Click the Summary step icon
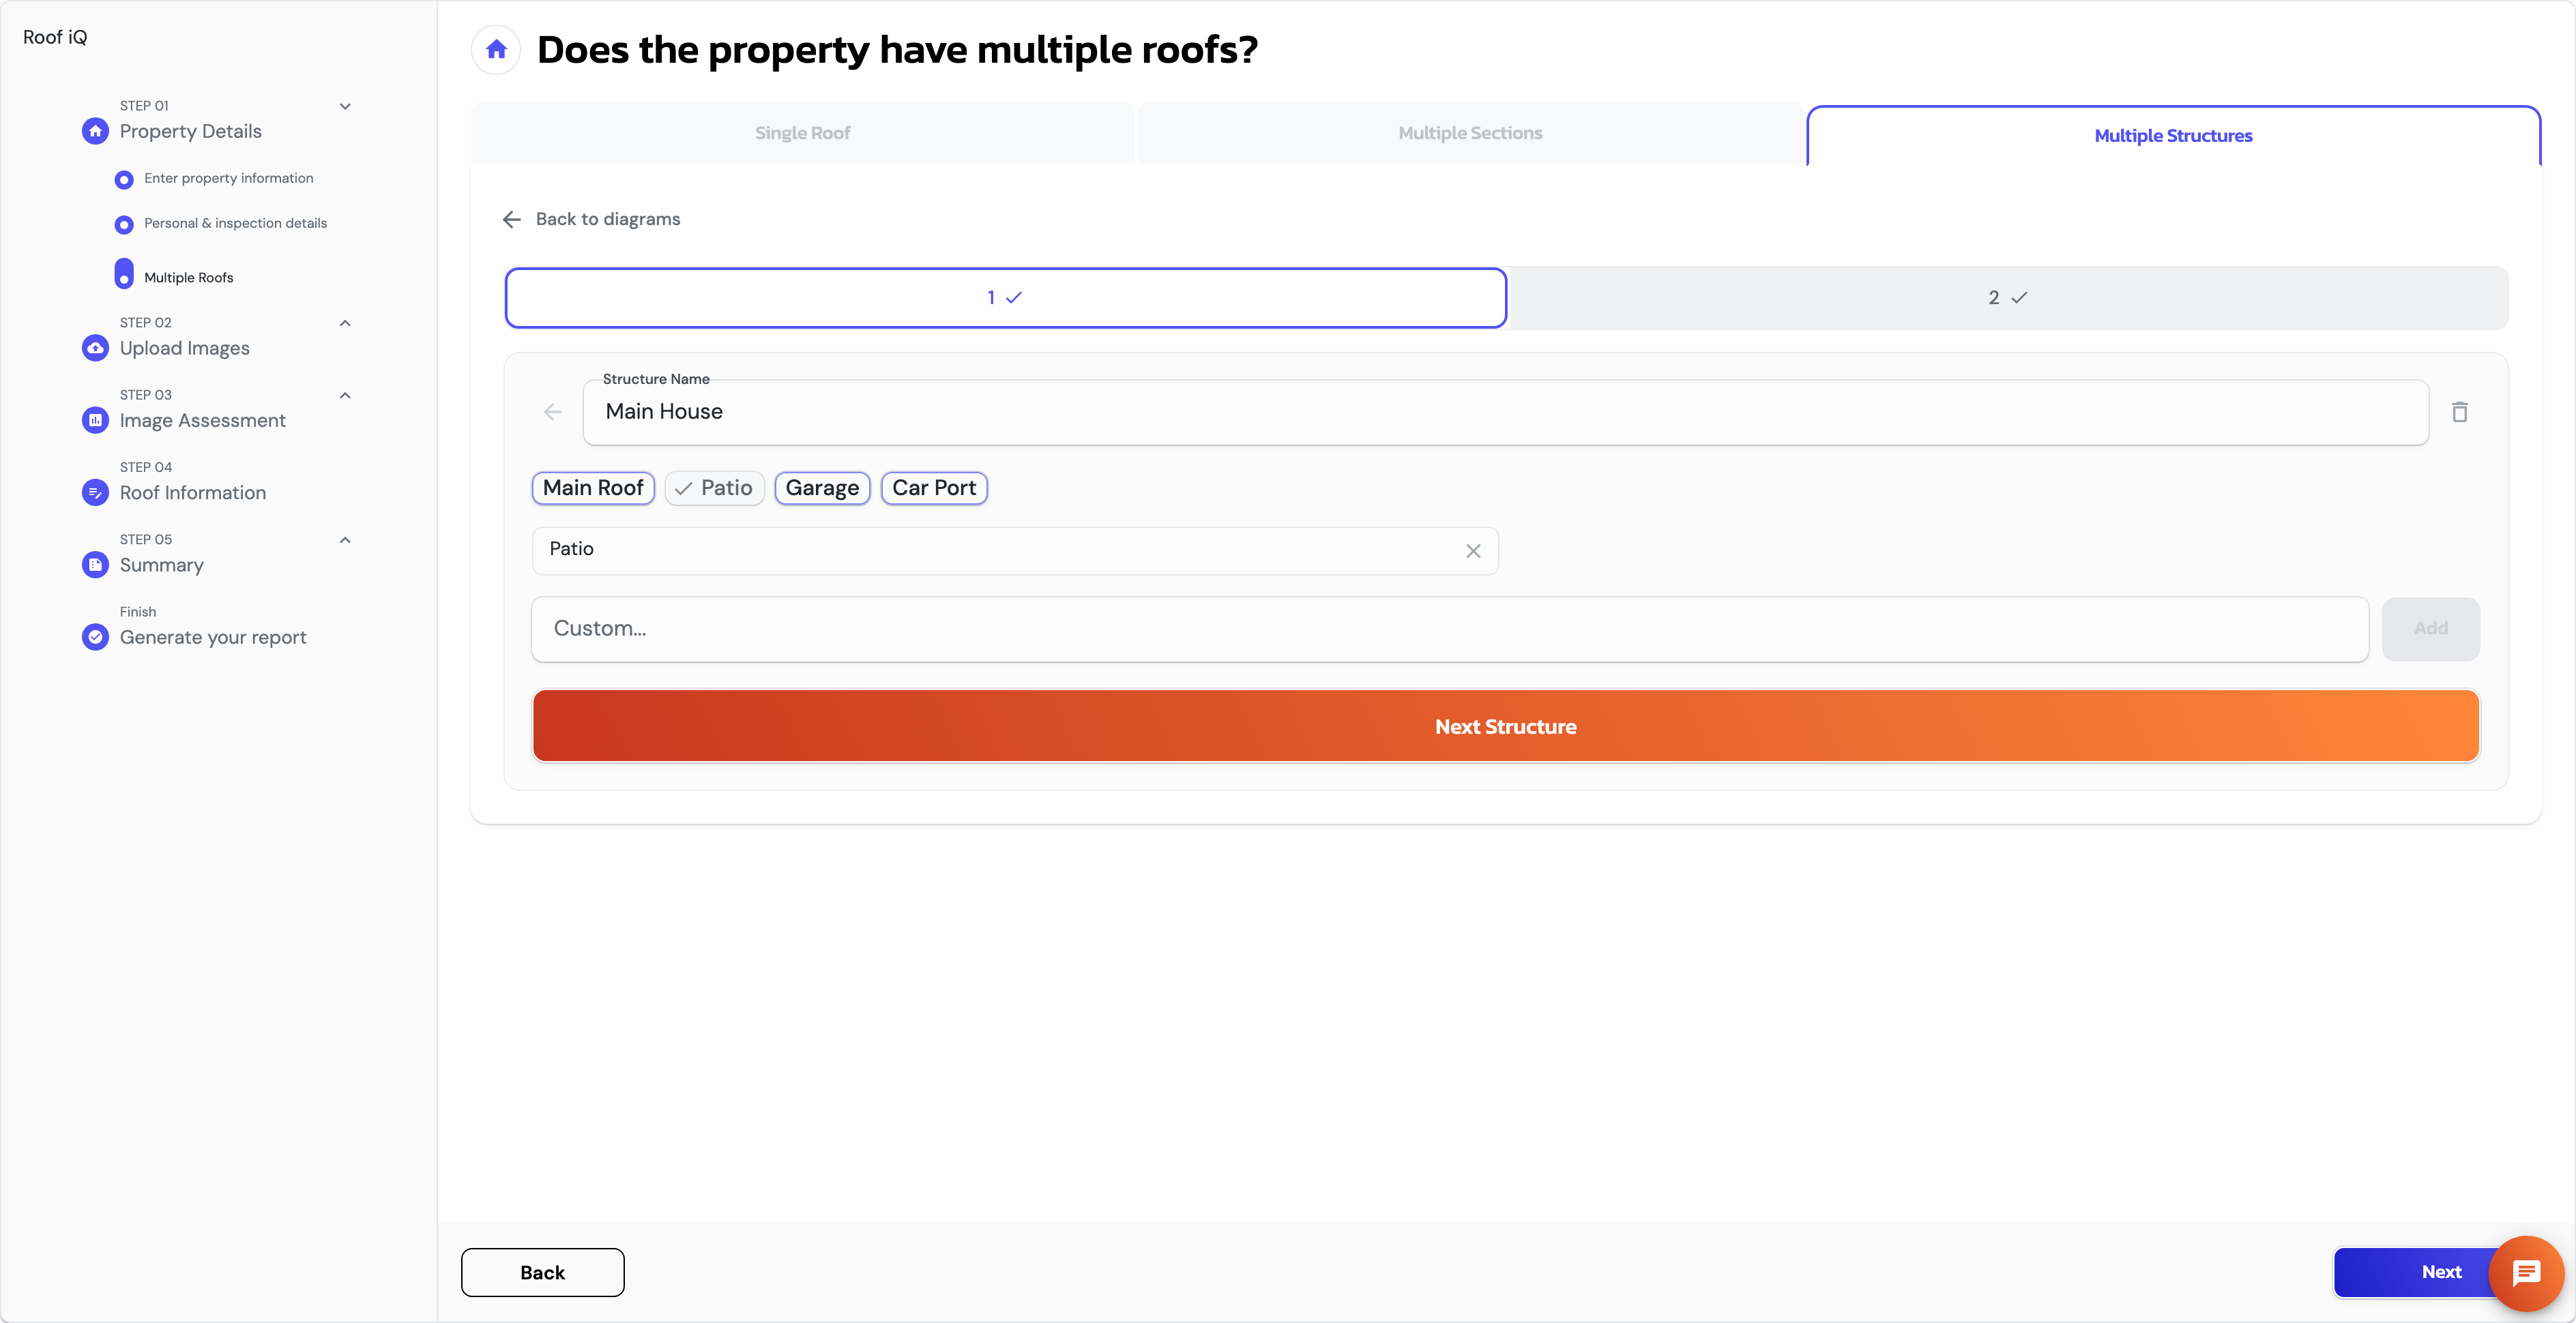The image size is (2576, 1323). point(95,564)
